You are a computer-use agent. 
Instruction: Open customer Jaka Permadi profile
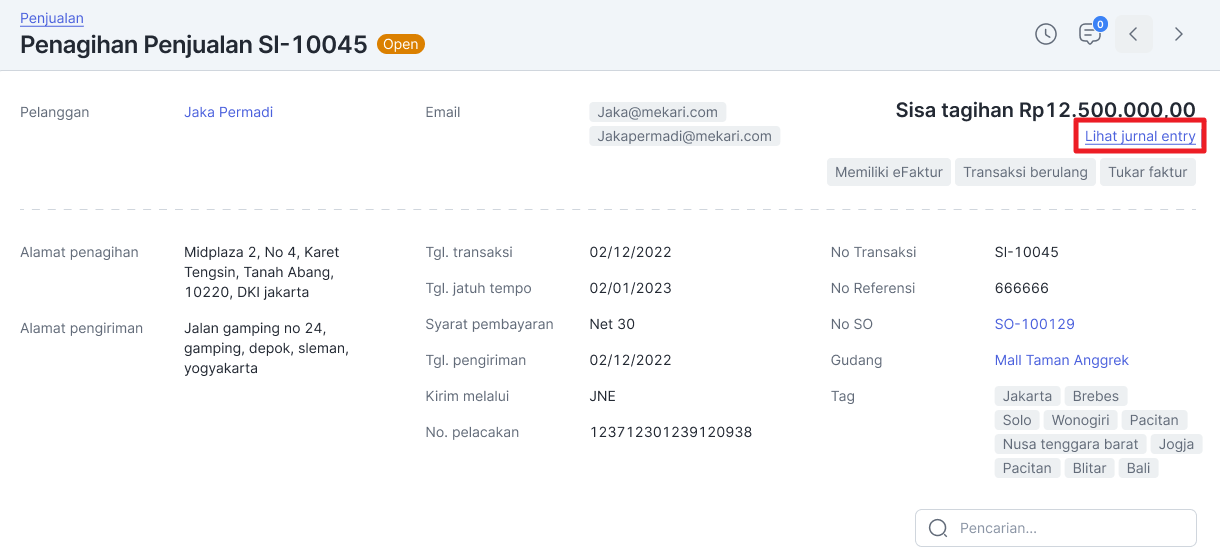click(228, 112)
